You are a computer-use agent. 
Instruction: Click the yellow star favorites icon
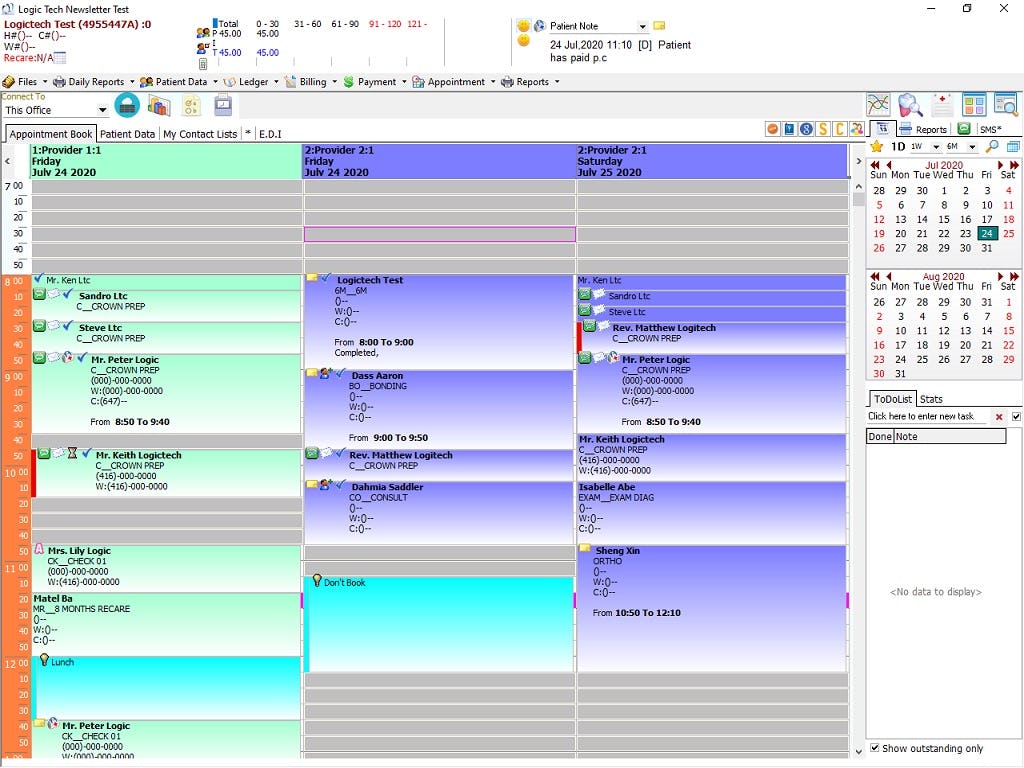(878, 146)
